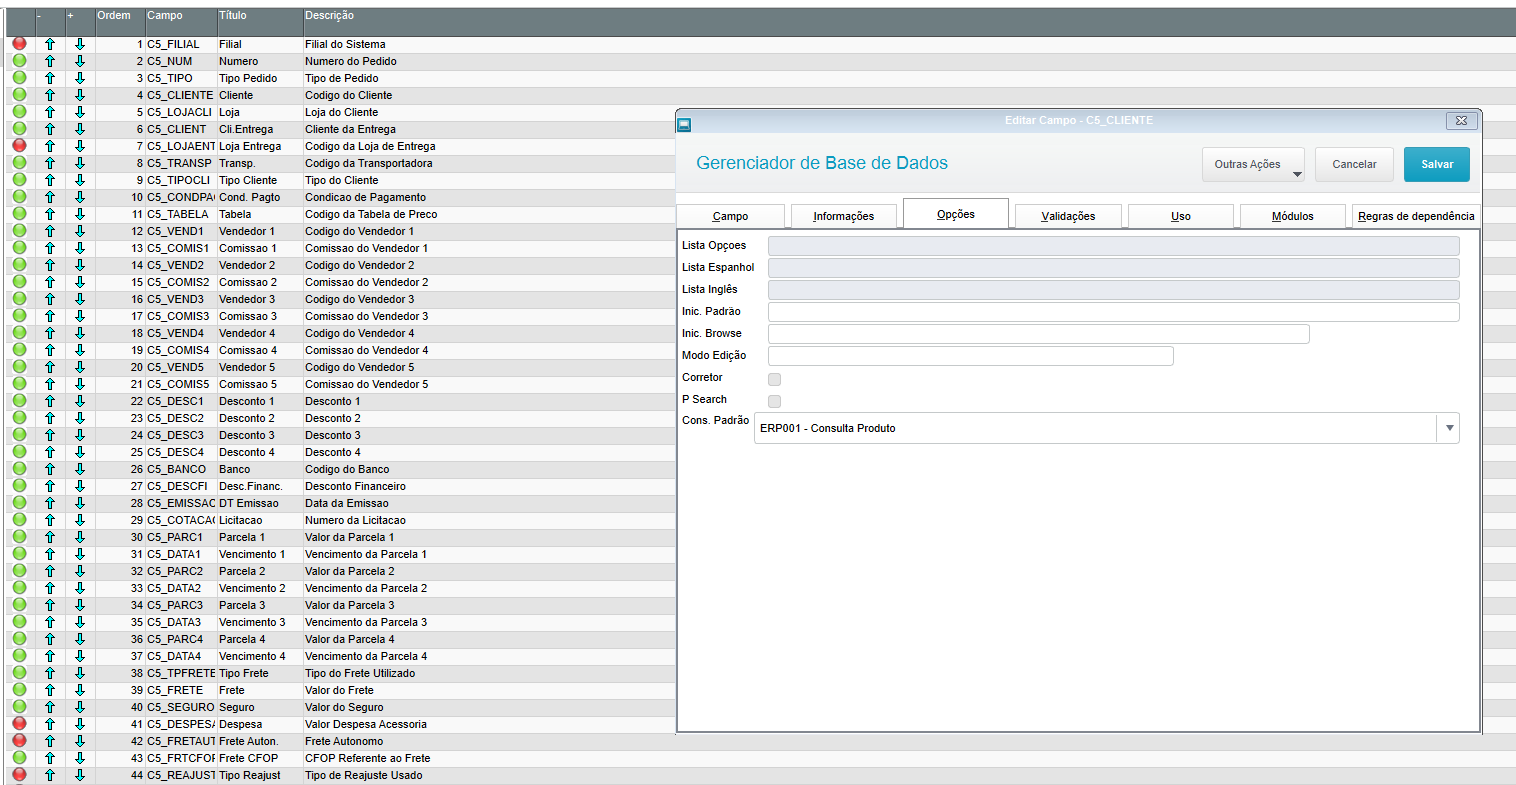
Task: Move C5_DATA3 row down
Action: pos(80,622)
